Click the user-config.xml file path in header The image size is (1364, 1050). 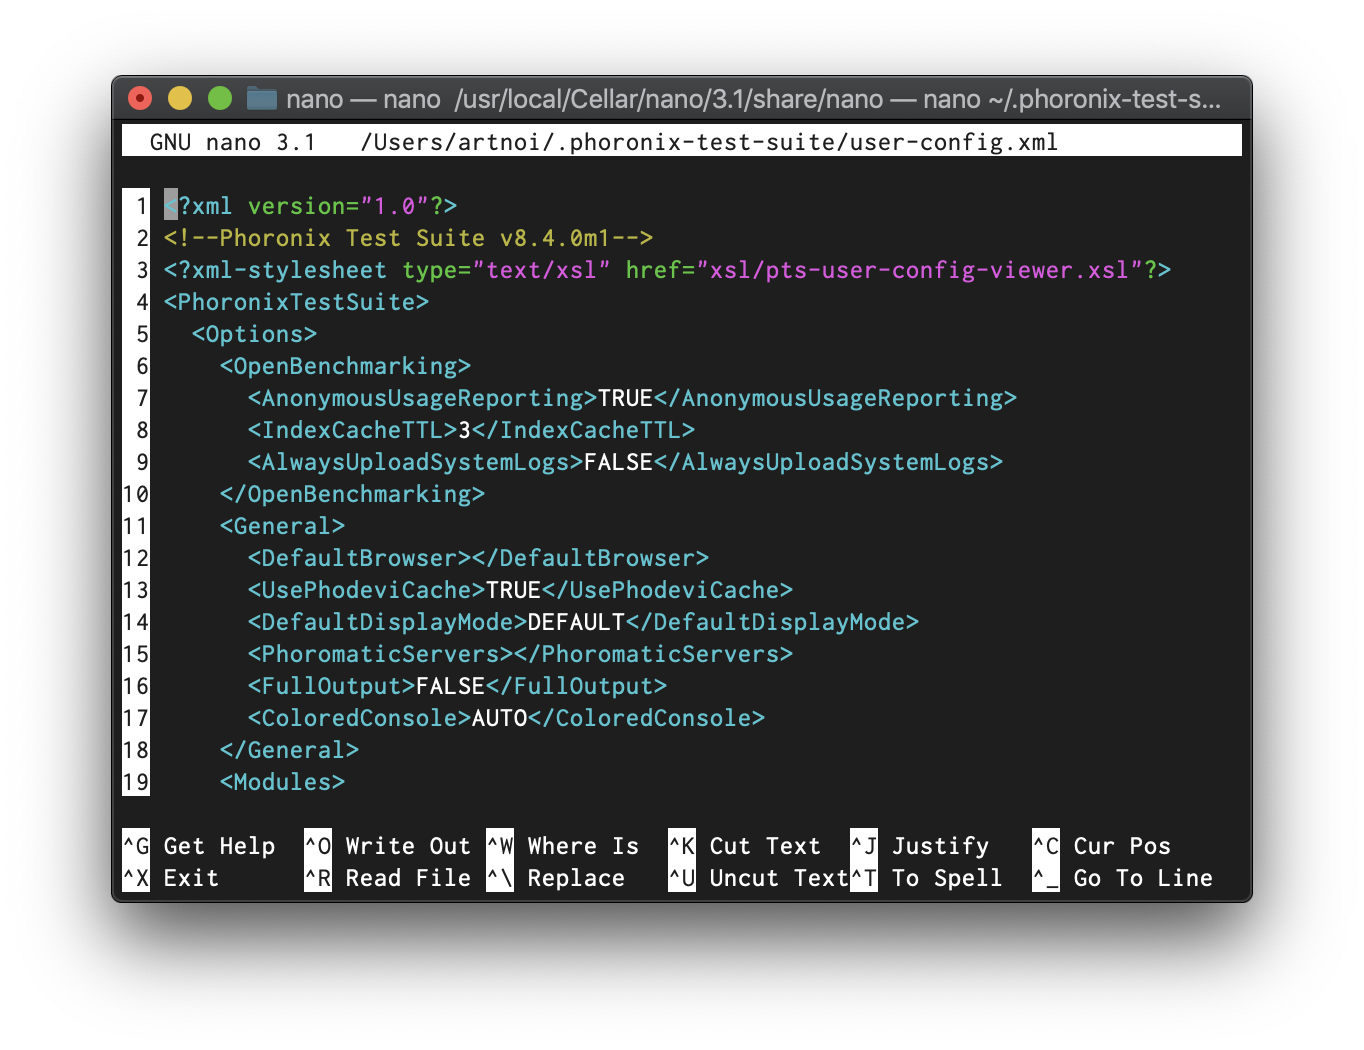tap(709, 142)
